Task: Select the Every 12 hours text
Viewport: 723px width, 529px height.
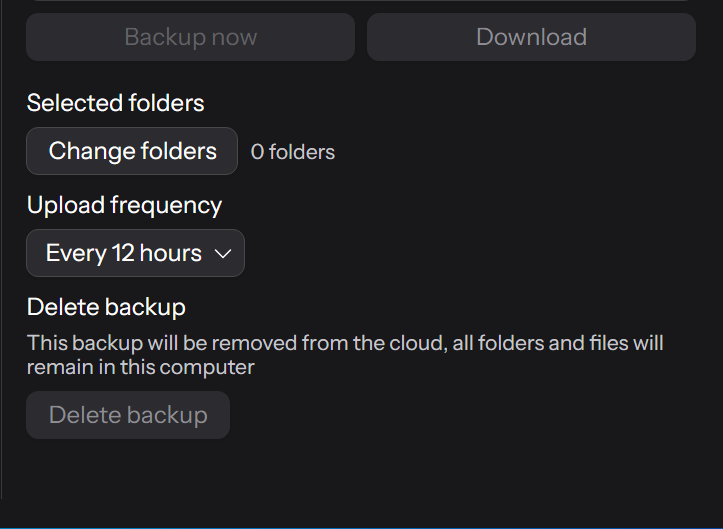Action: click(x=123, y=254)
